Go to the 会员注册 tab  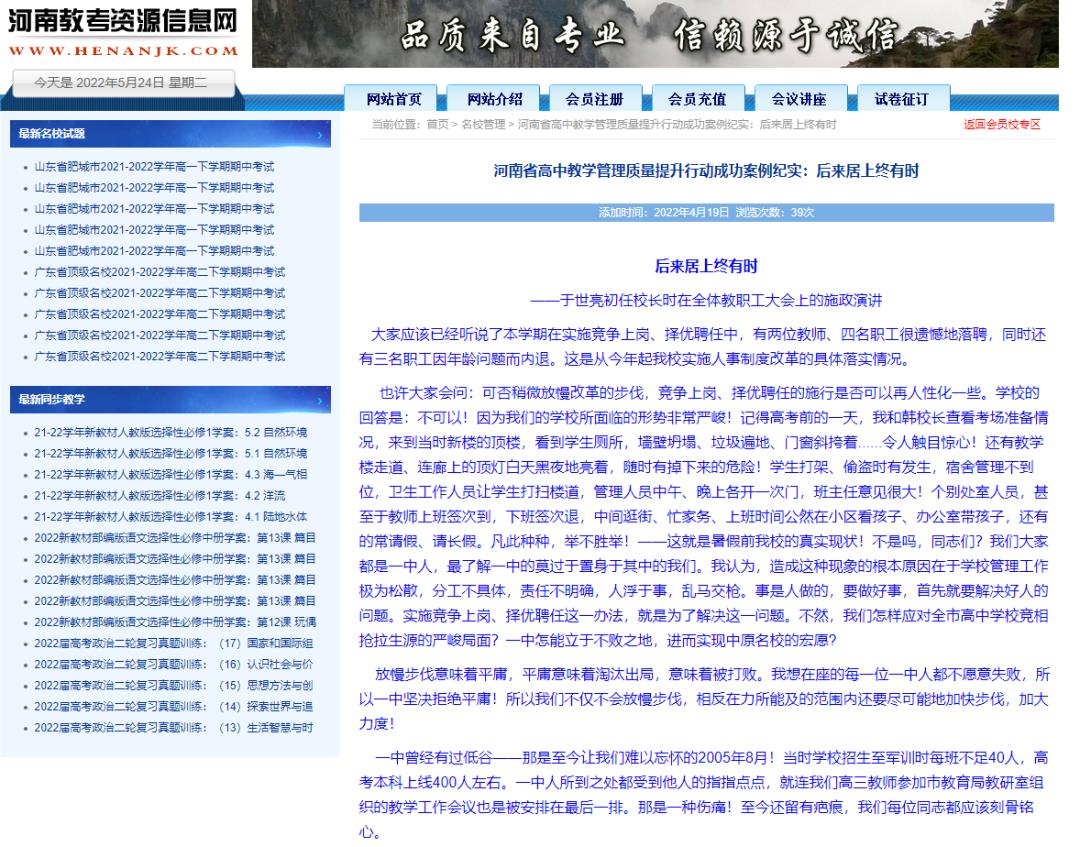[595, 99]
